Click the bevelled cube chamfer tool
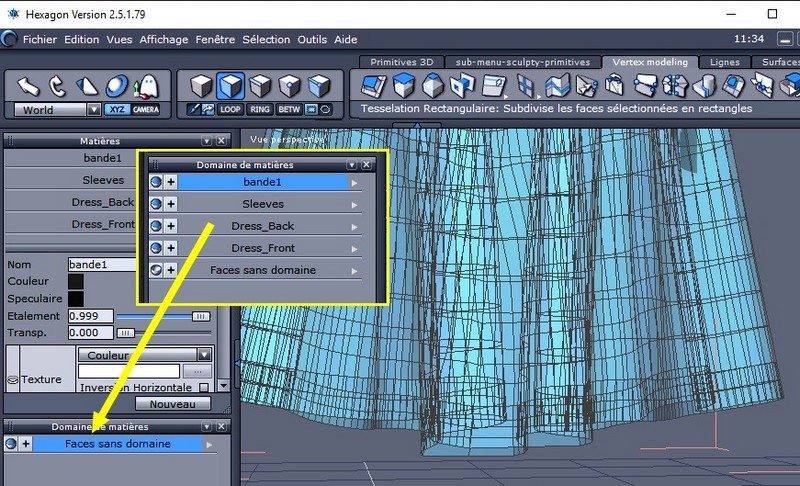Image resolution: width=800 pixels, height=486 pixels. click(x=433, y=85)
